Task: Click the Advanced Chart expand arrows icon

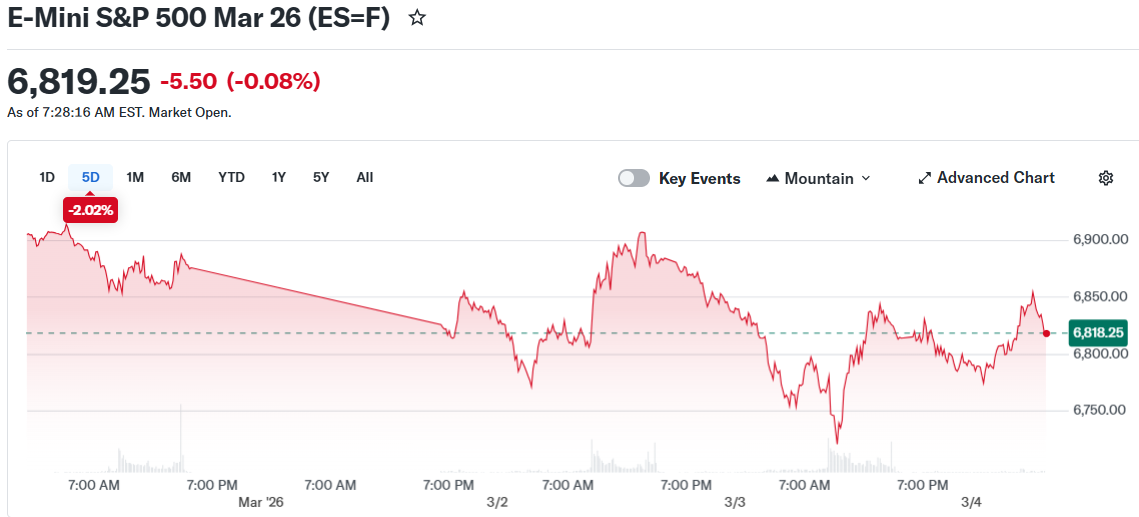Action: (925, 178)
